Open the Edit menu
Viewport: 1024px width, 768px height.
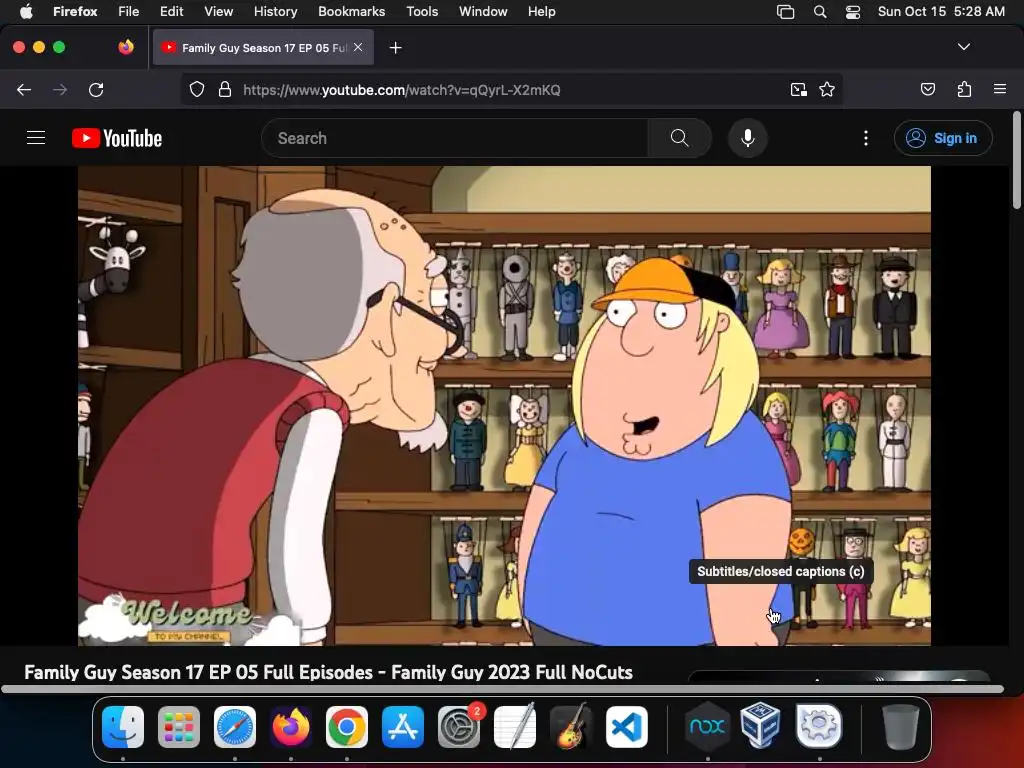(x=171, y=11)
